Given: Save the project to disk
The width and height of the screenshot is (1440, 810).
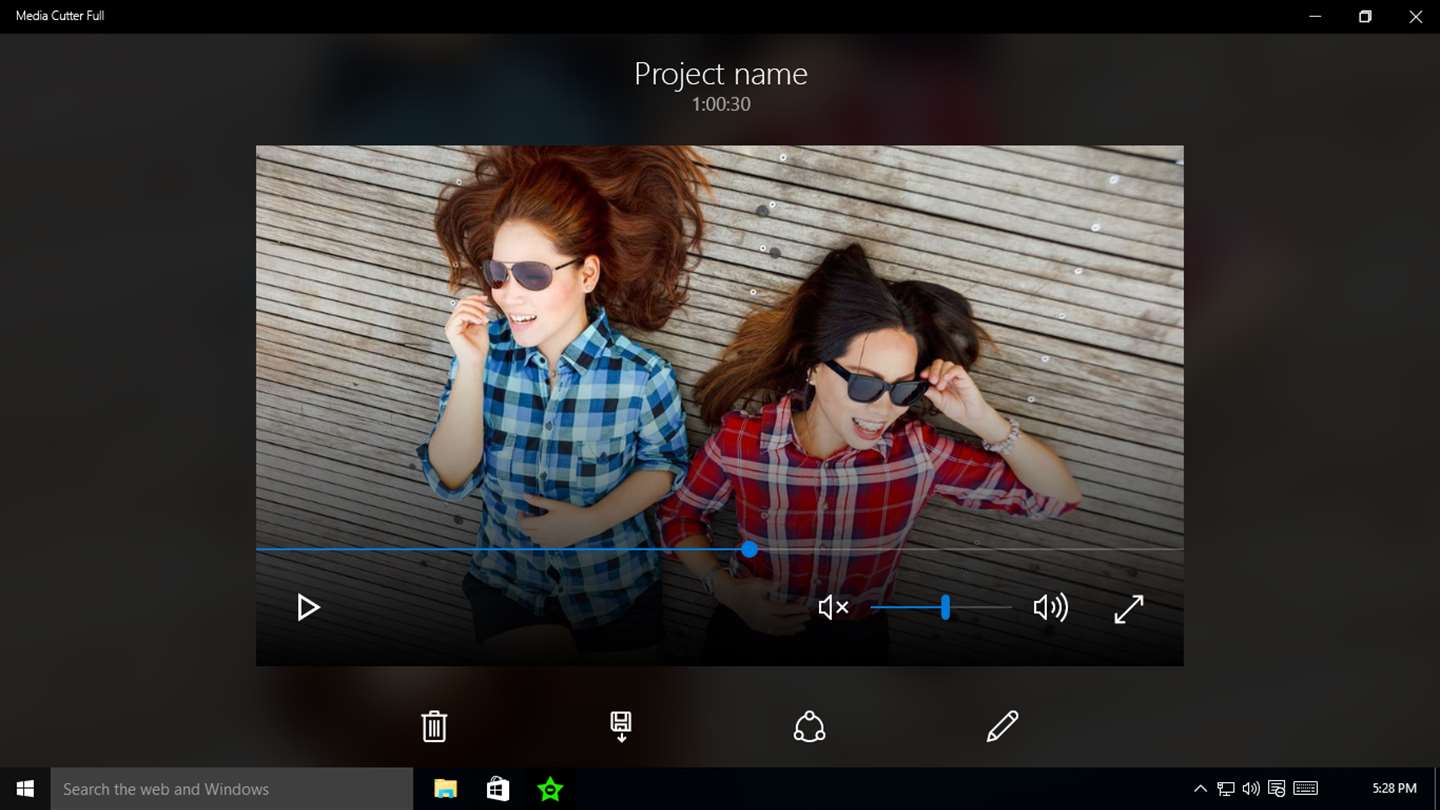Looking at the screenshot, I should click(621, 726).
